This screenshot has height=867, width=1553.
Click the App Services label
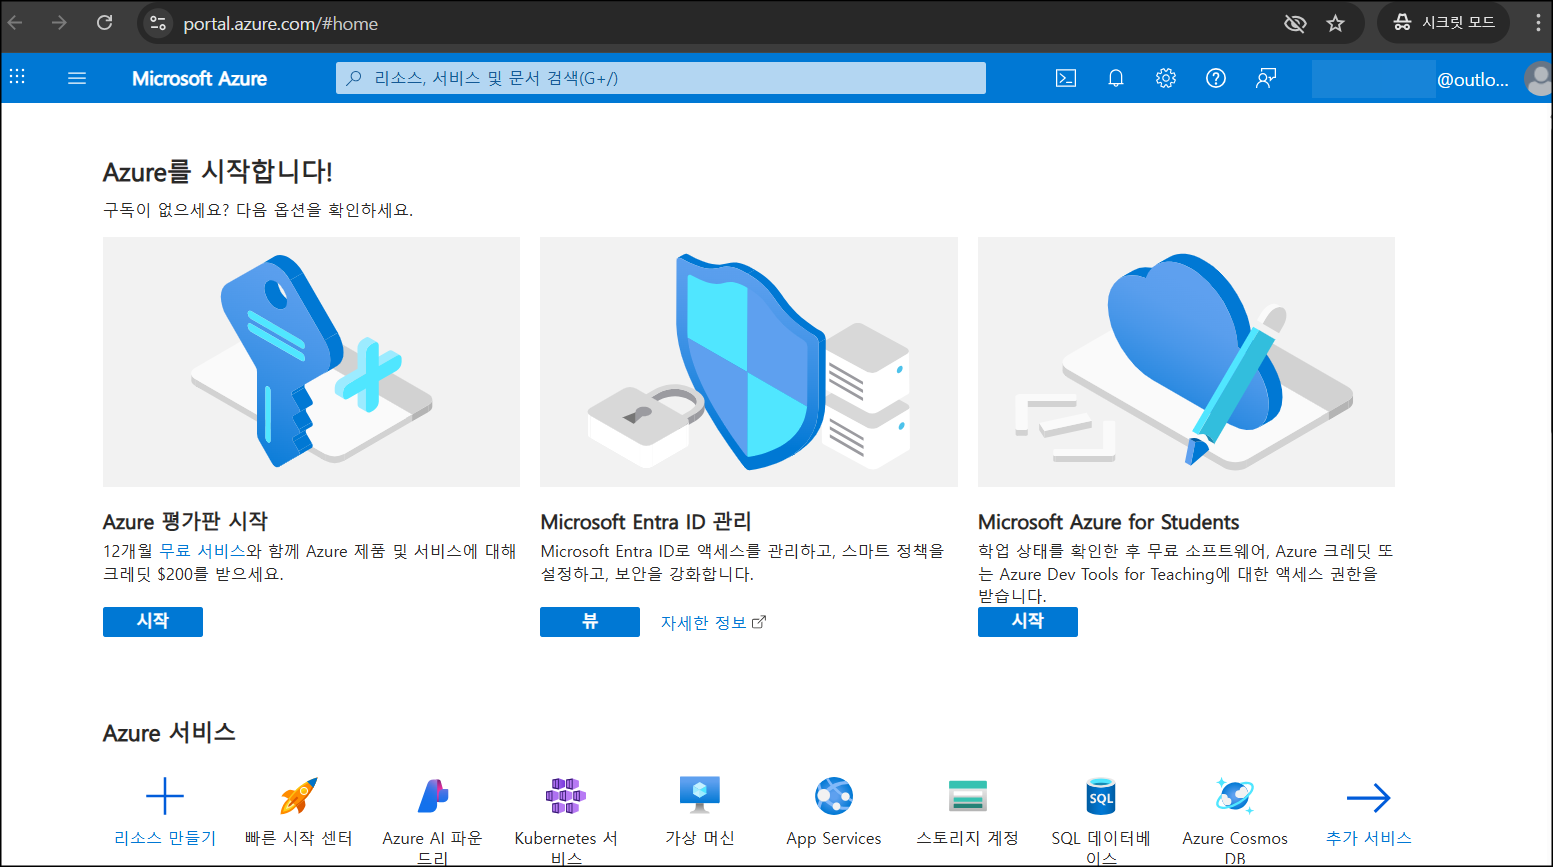834,838
